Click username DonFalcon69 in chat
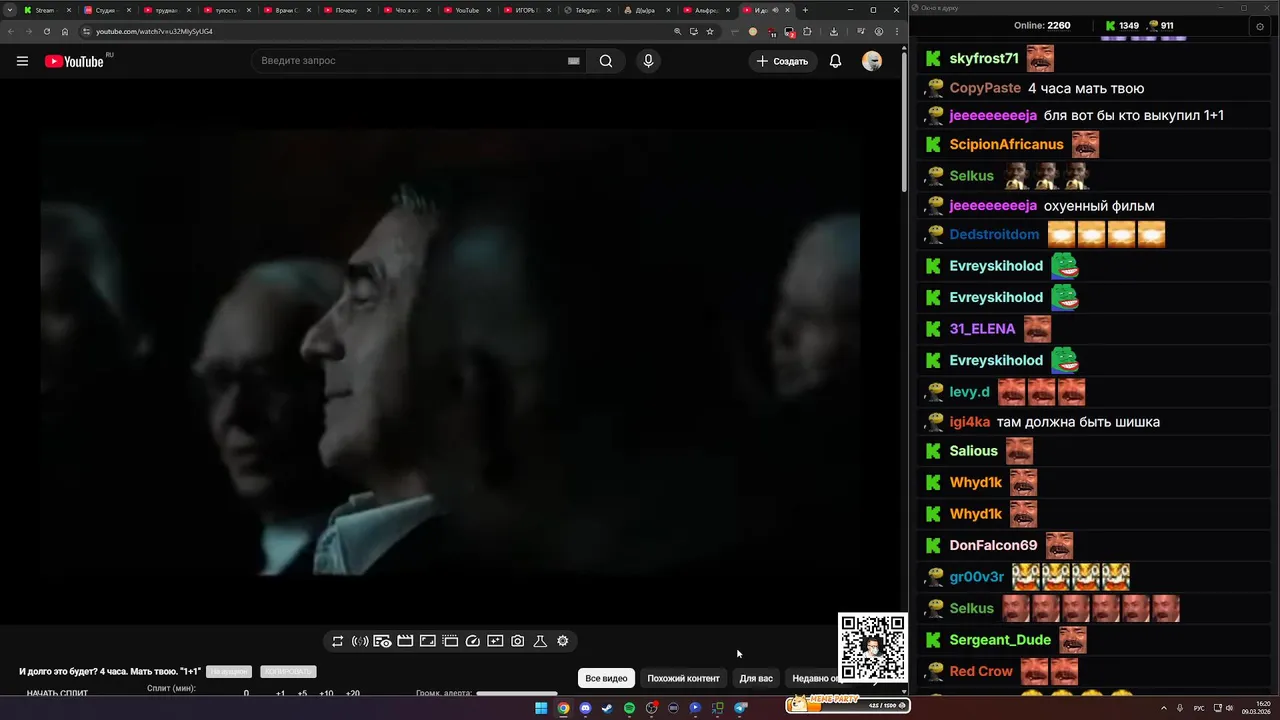Viewport: 1280px width, 720px height. [x=993, y=545]
